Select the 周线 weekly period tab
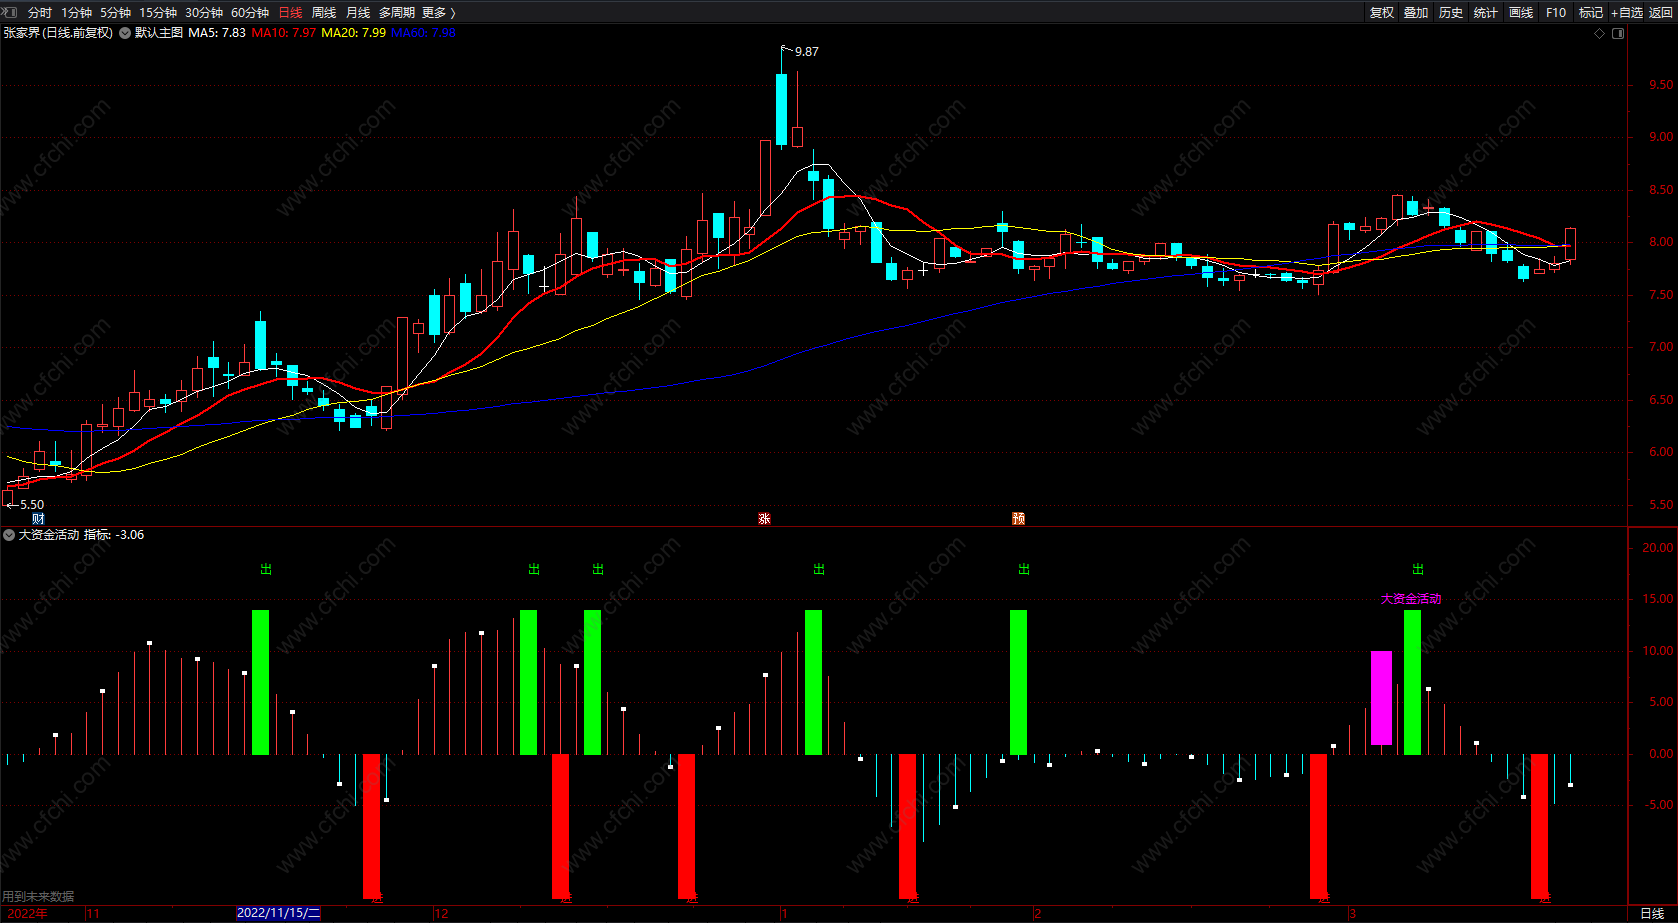Image resolution: width=1678 pixels, height=923 pixels. (x=324, y=13)
